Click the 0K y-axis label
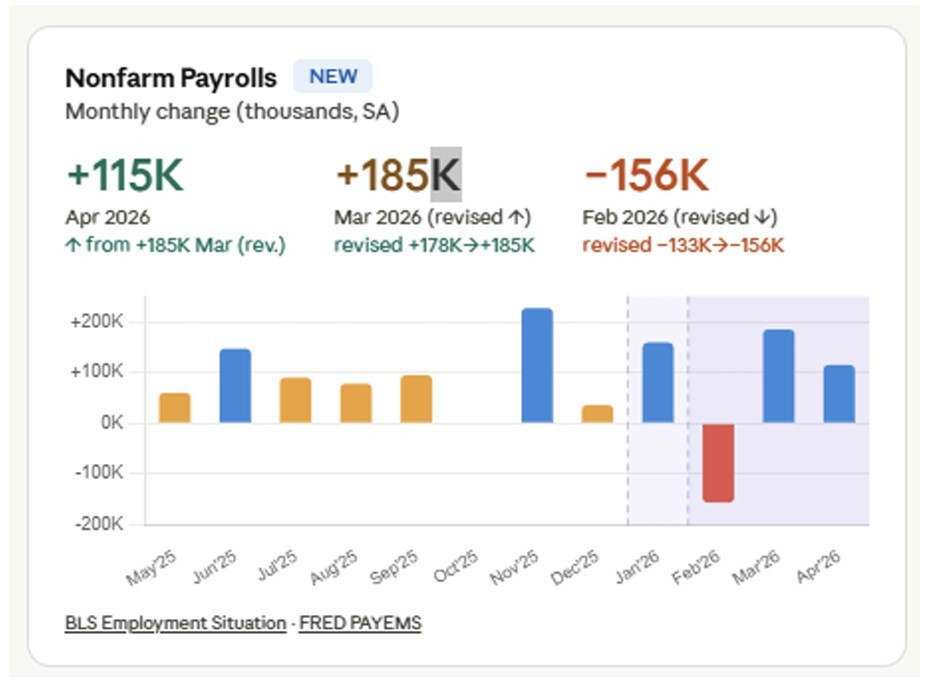 click(112, 422)
